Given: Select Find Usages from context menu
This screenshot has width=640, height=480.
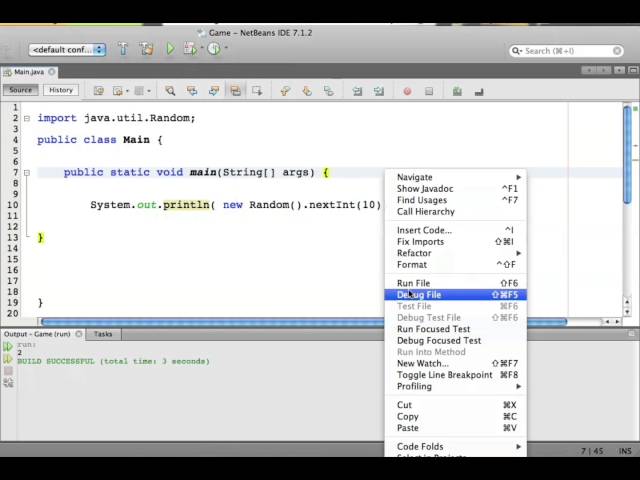Looking at the screenshot, I should 456,200.
